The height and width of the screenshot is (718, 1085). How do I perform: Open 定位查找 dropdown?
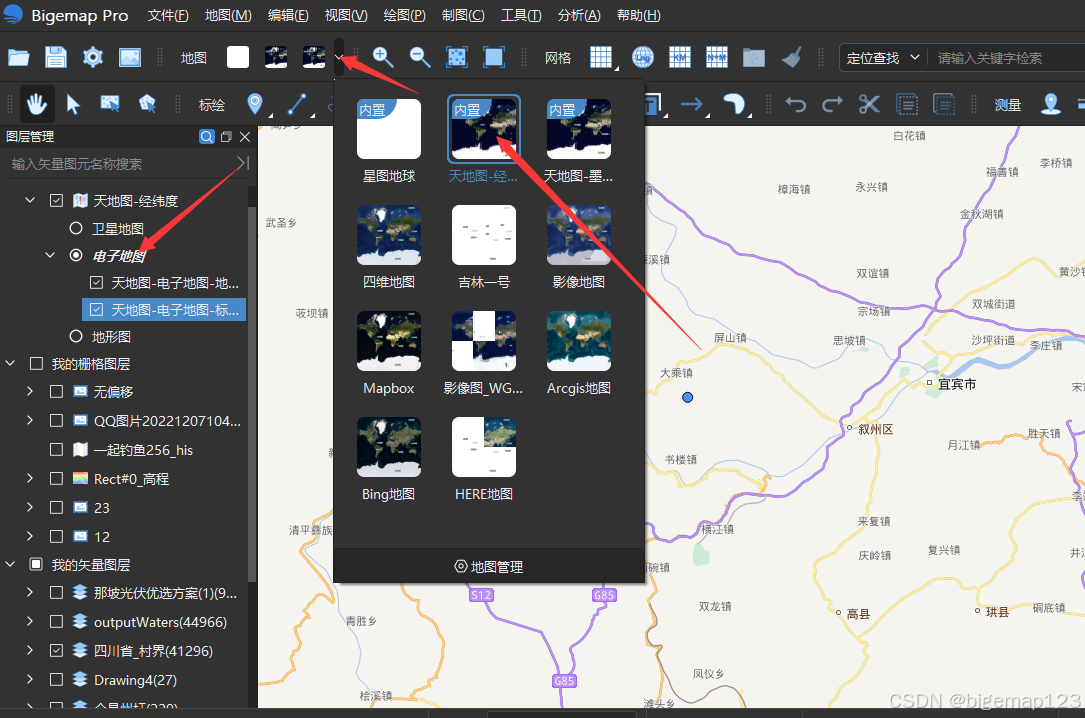click(x=883, y=57)
